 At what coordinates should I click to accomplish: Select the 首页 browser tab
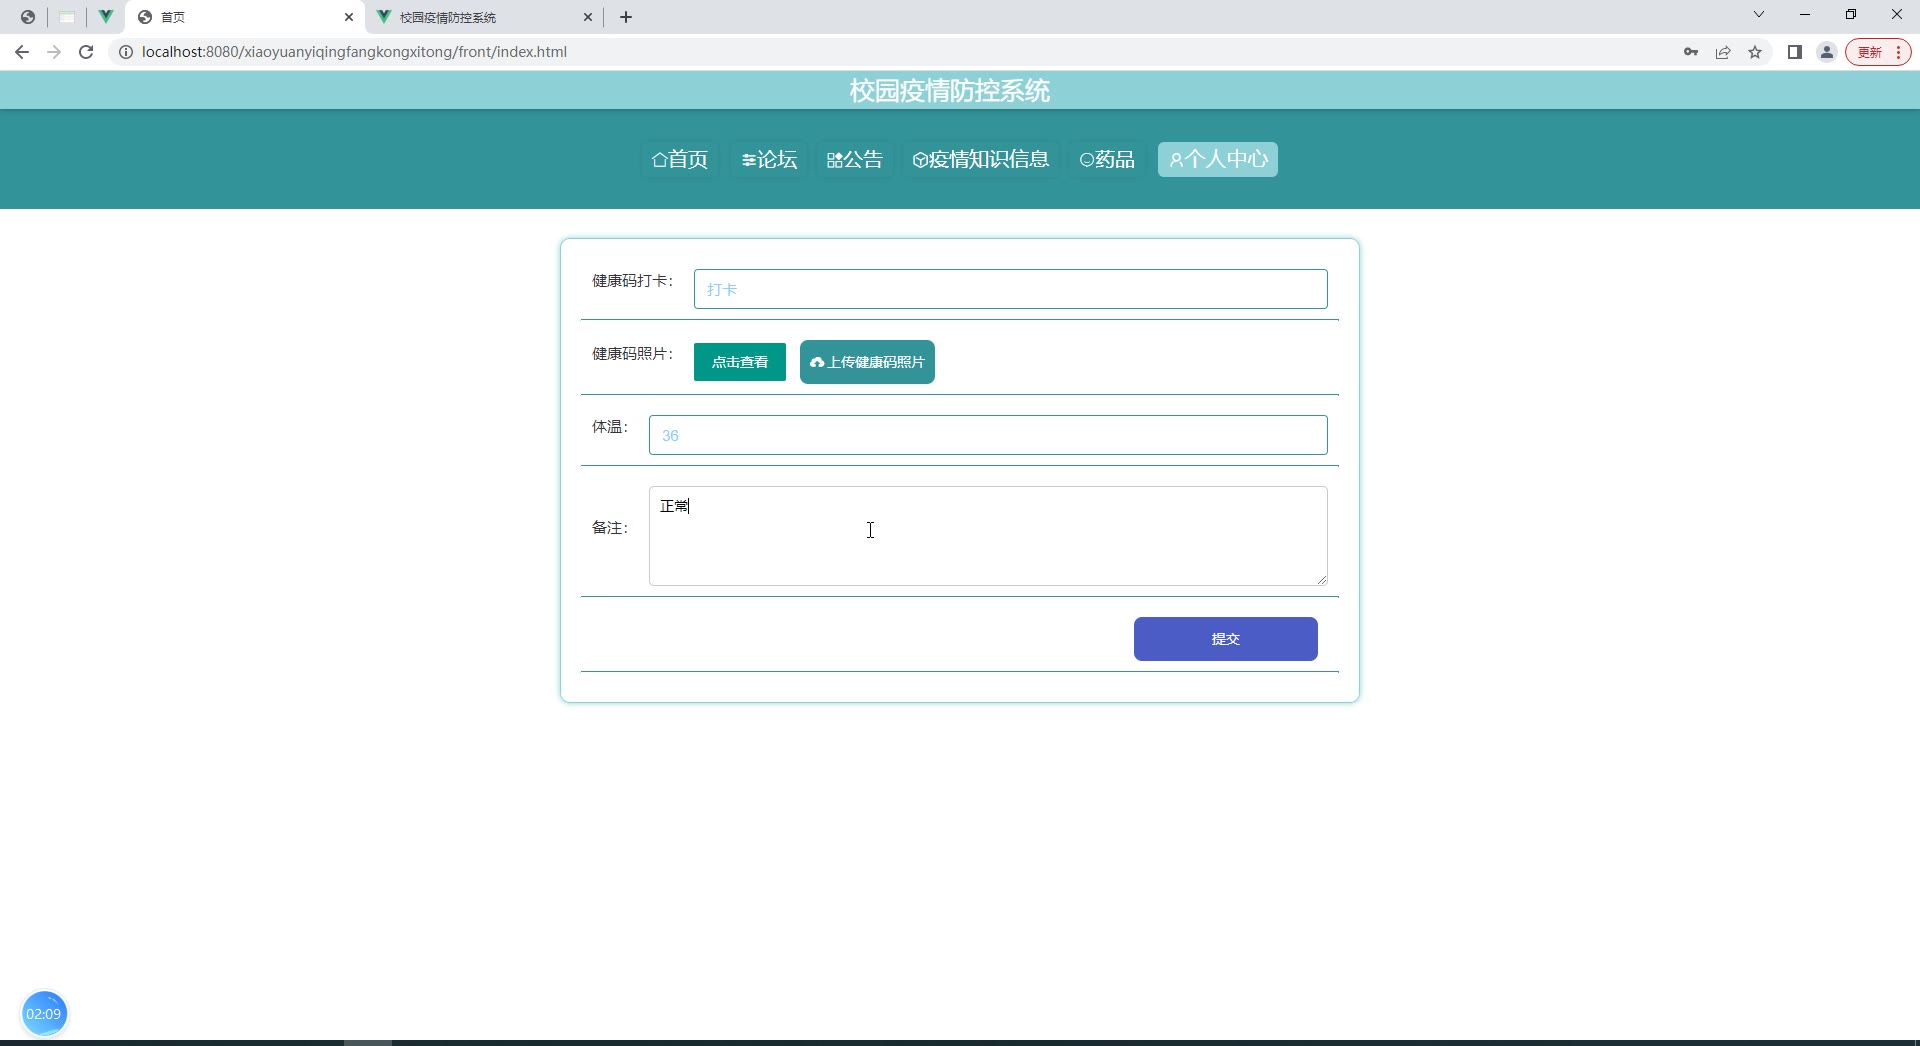[246, 17]
